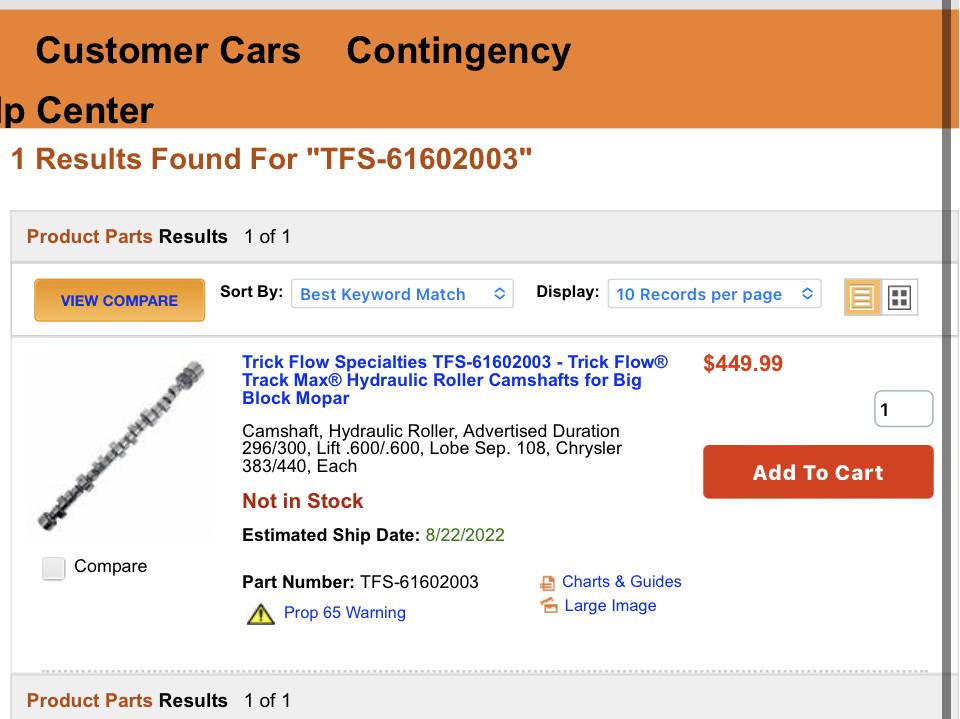The image size is (960, 719).
Task: Click the Prop 65 warning triangle icon
Action: (260, 613)
